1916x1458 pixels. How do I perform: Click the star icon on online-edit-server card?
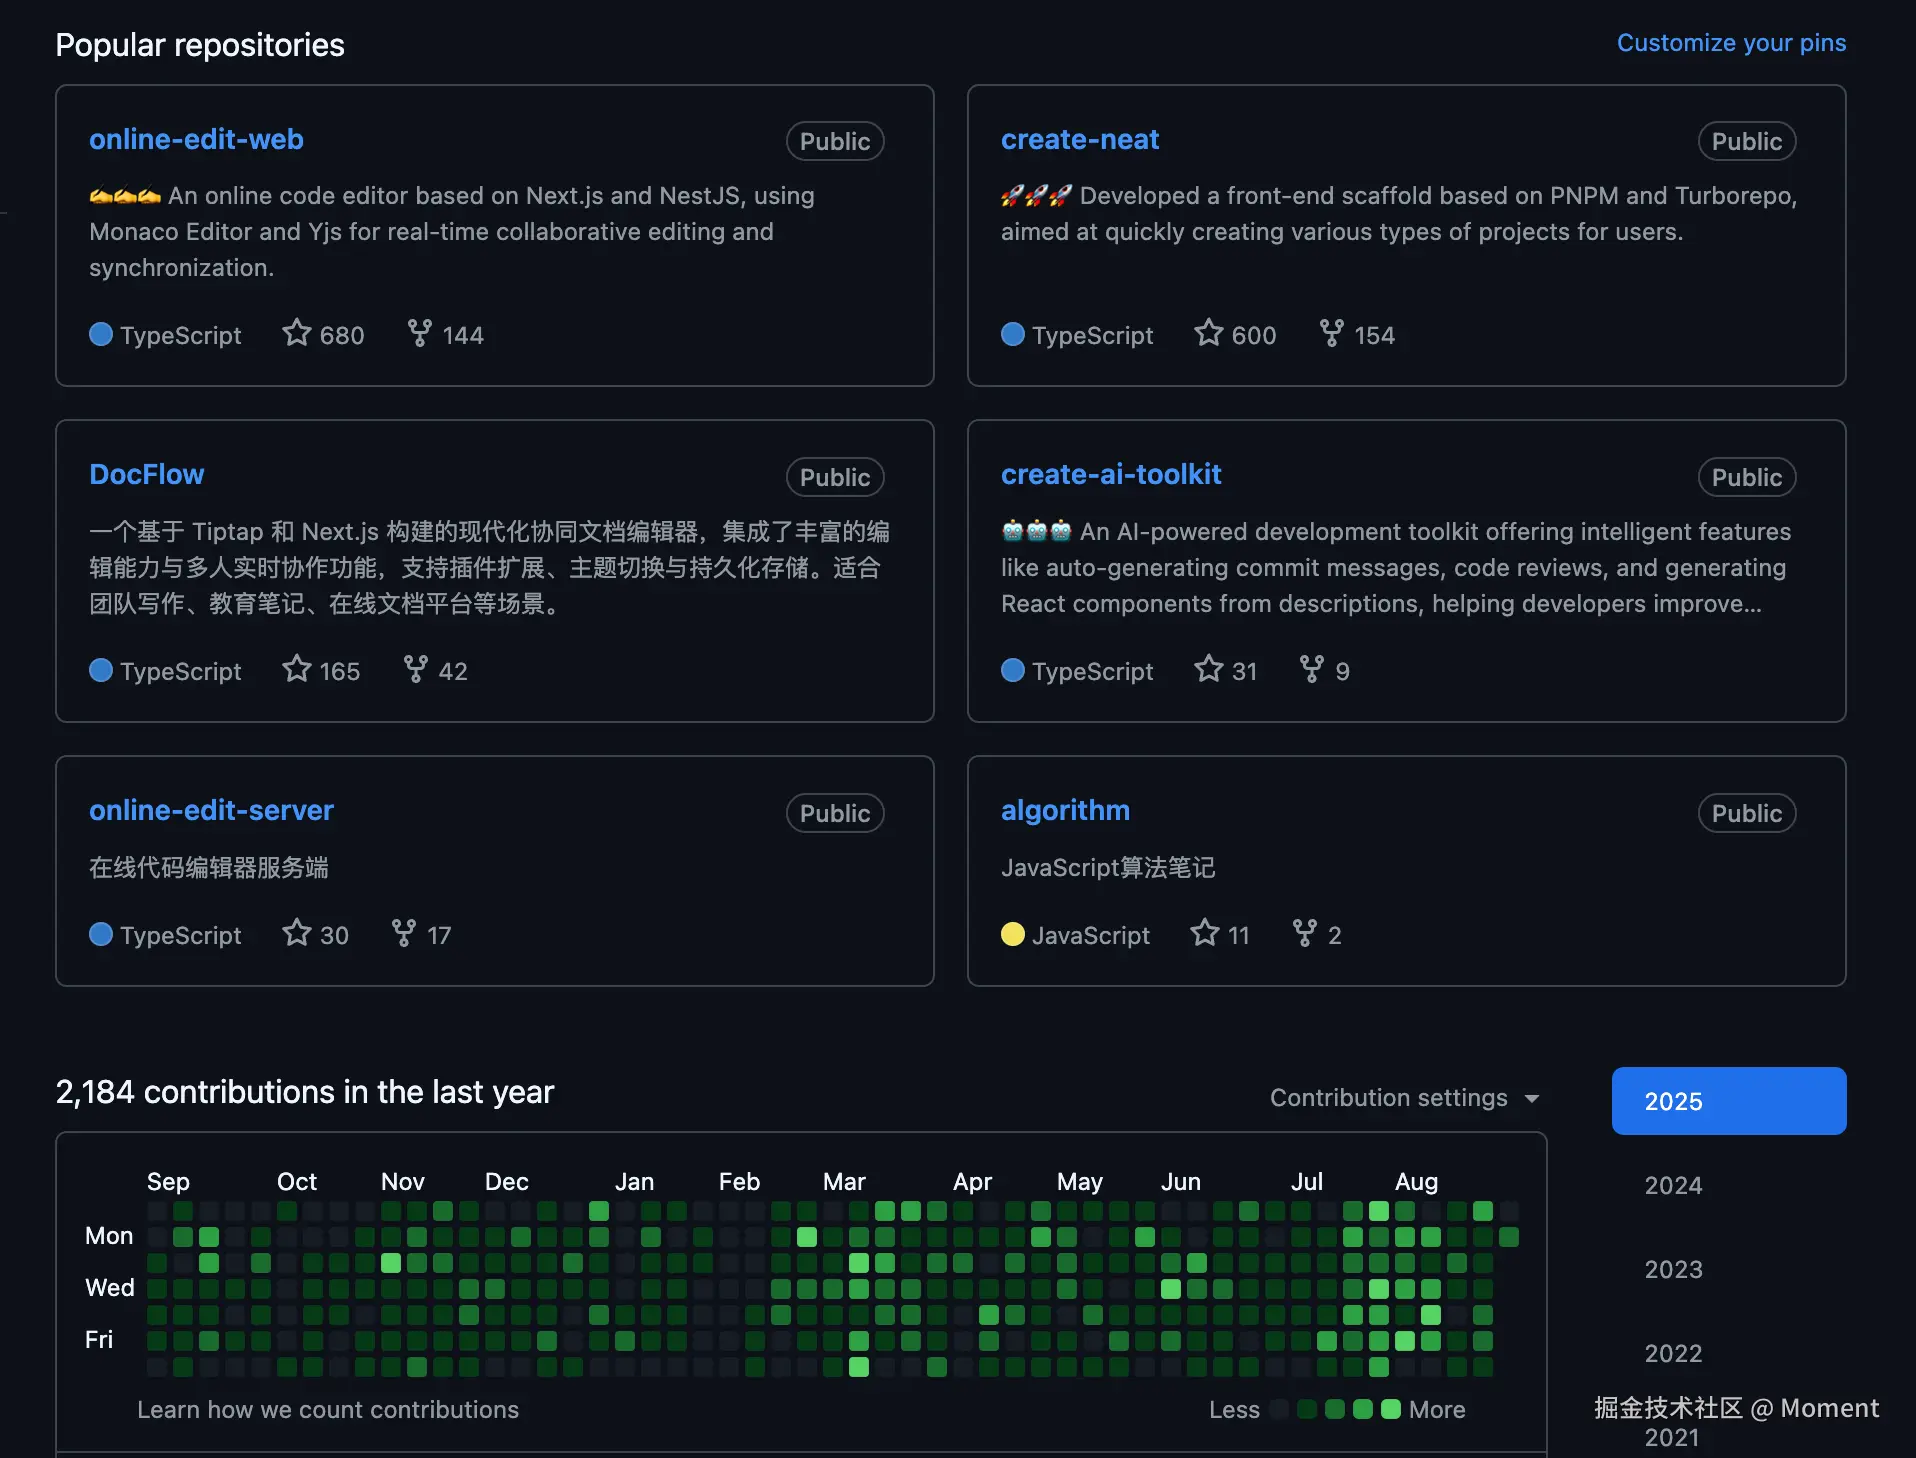(x=297, y=932)
